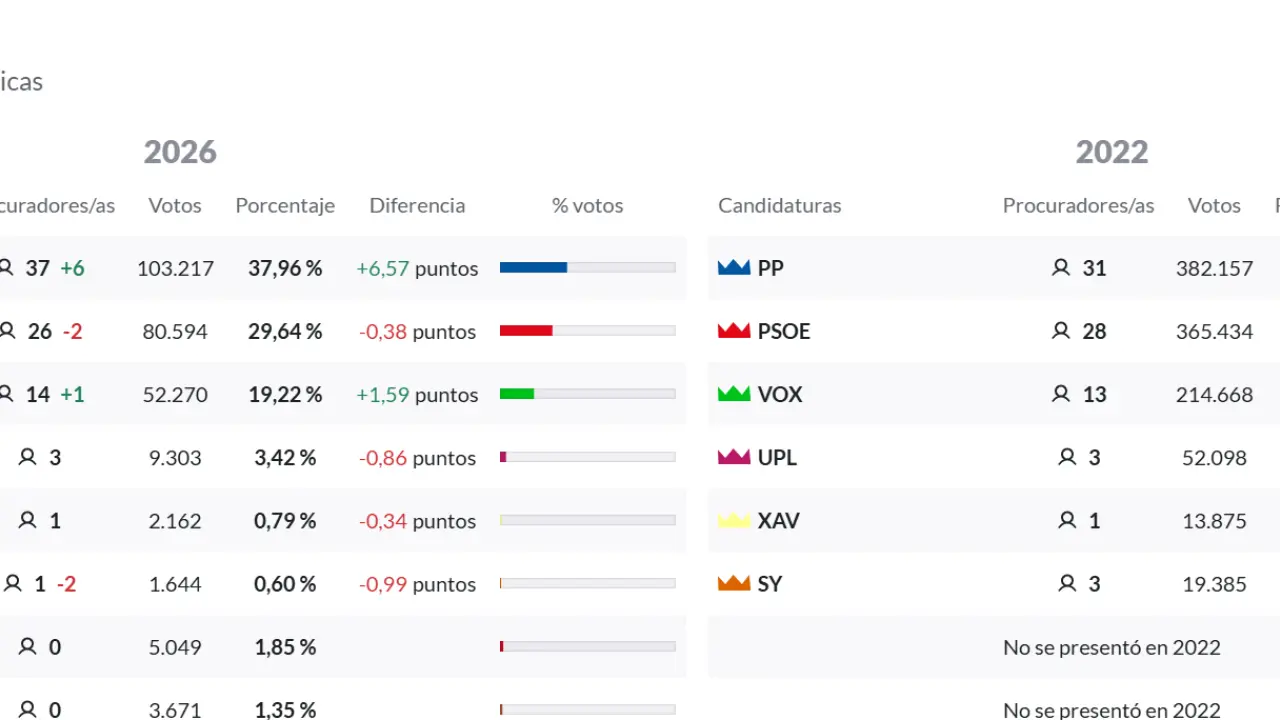Click the red 29,64 % vote bar
The width and height of the screenshot is (1280, 720).
(527, 331)
